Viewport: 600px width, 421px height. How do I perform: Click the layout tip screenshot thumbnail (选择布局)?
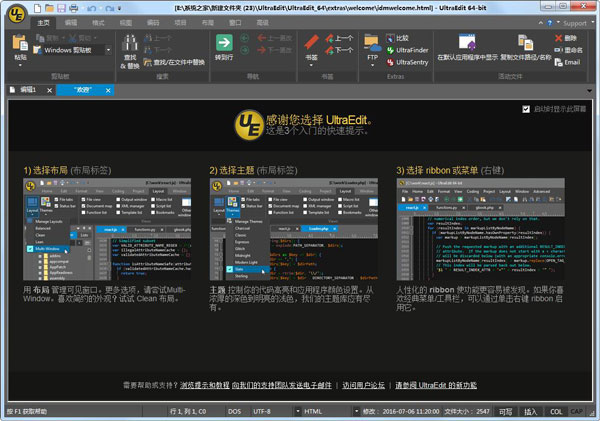click(107, 229)
